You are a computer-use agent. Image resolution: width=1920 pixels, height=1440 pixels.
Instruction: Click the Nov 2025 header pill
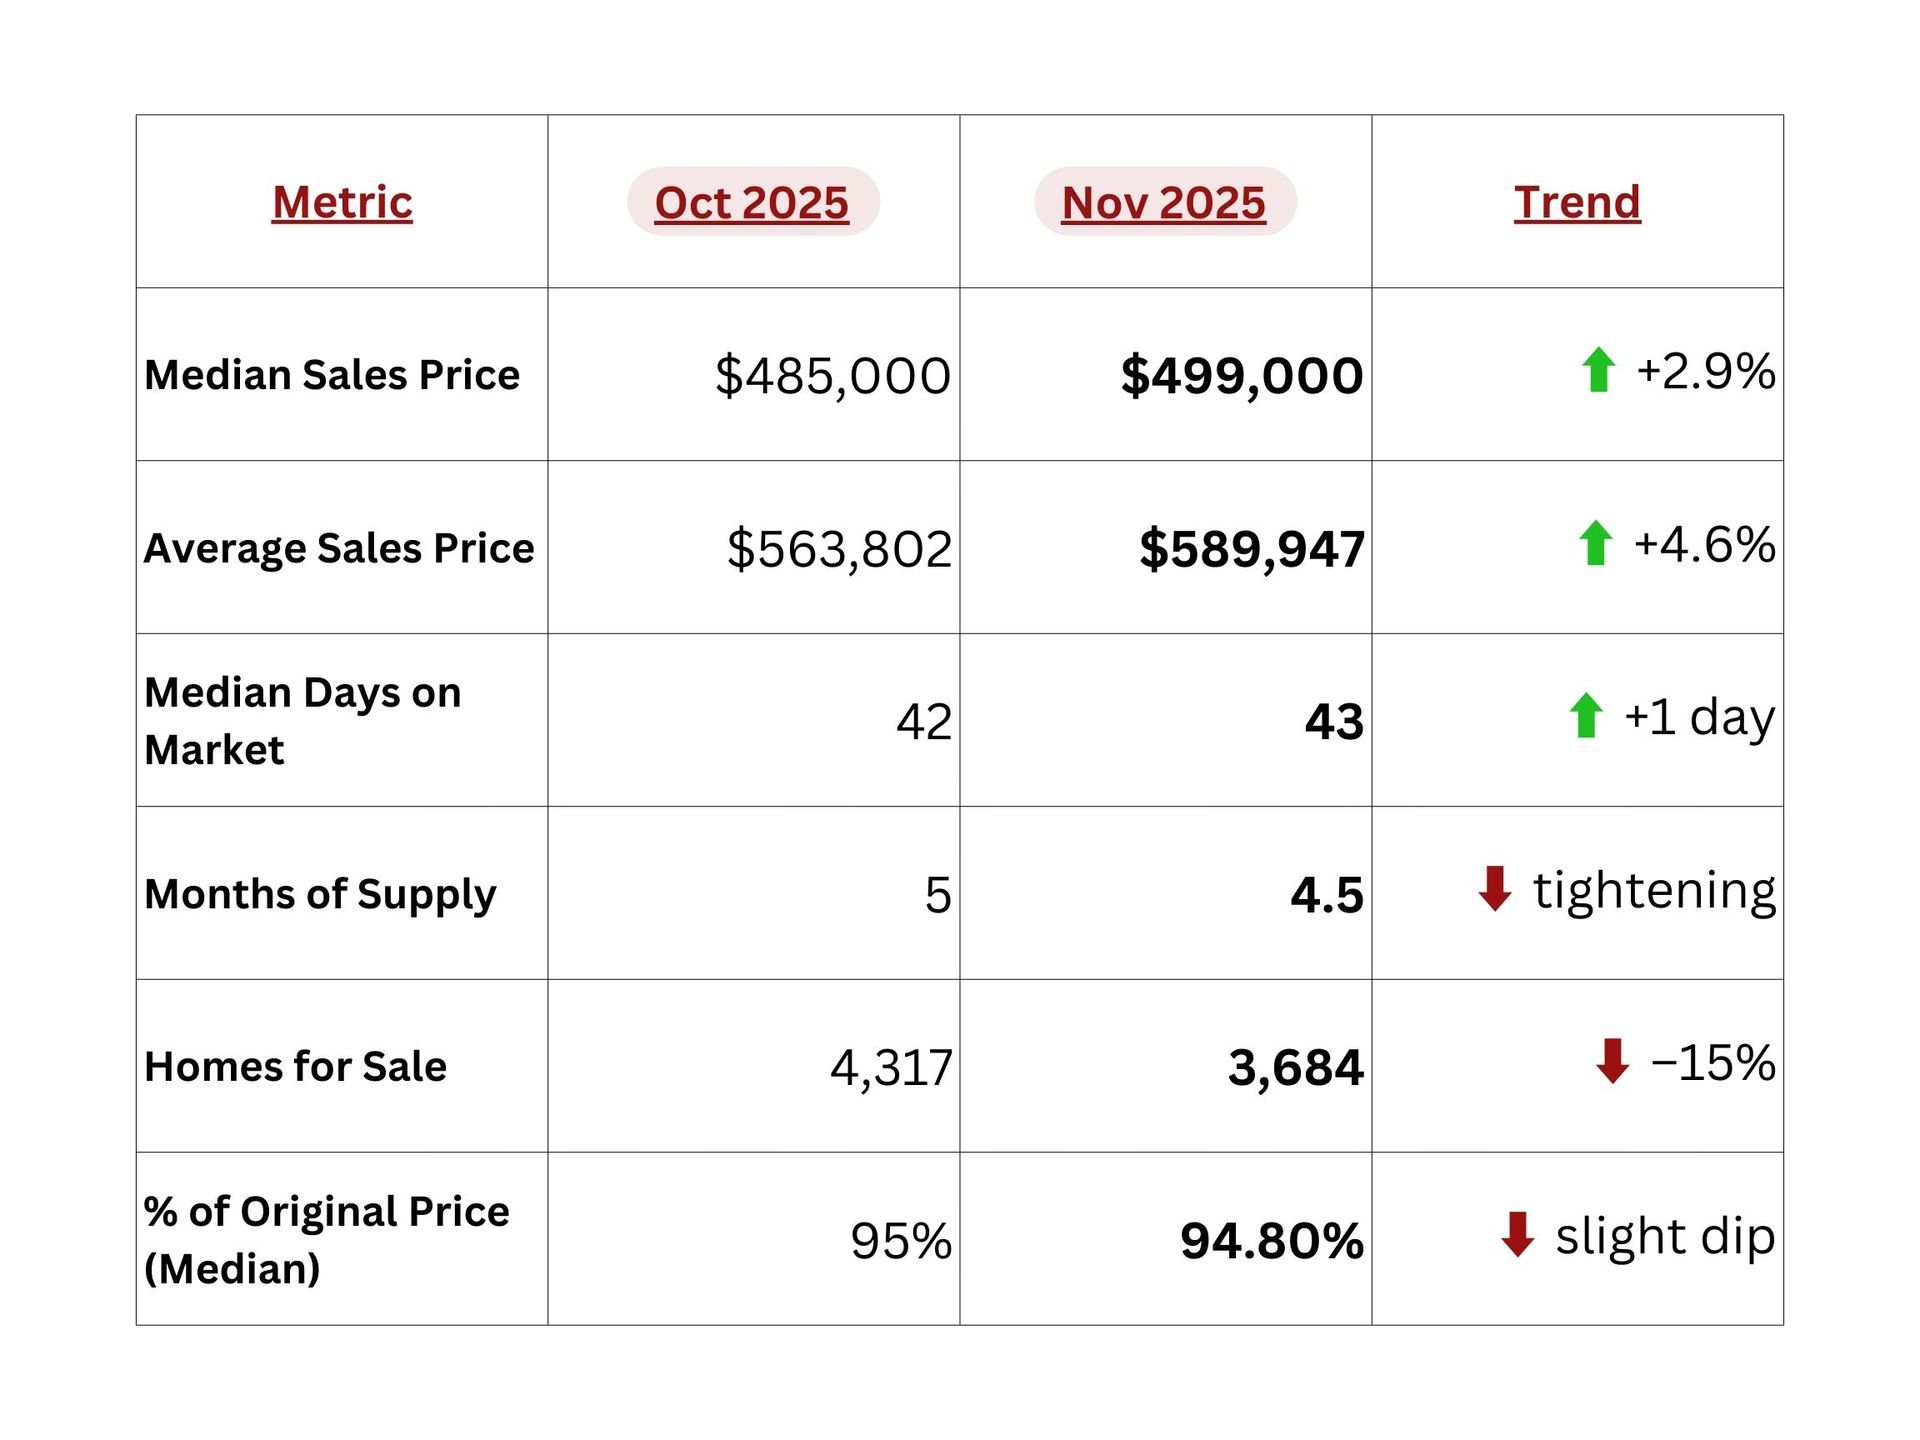pos(1164,202)
